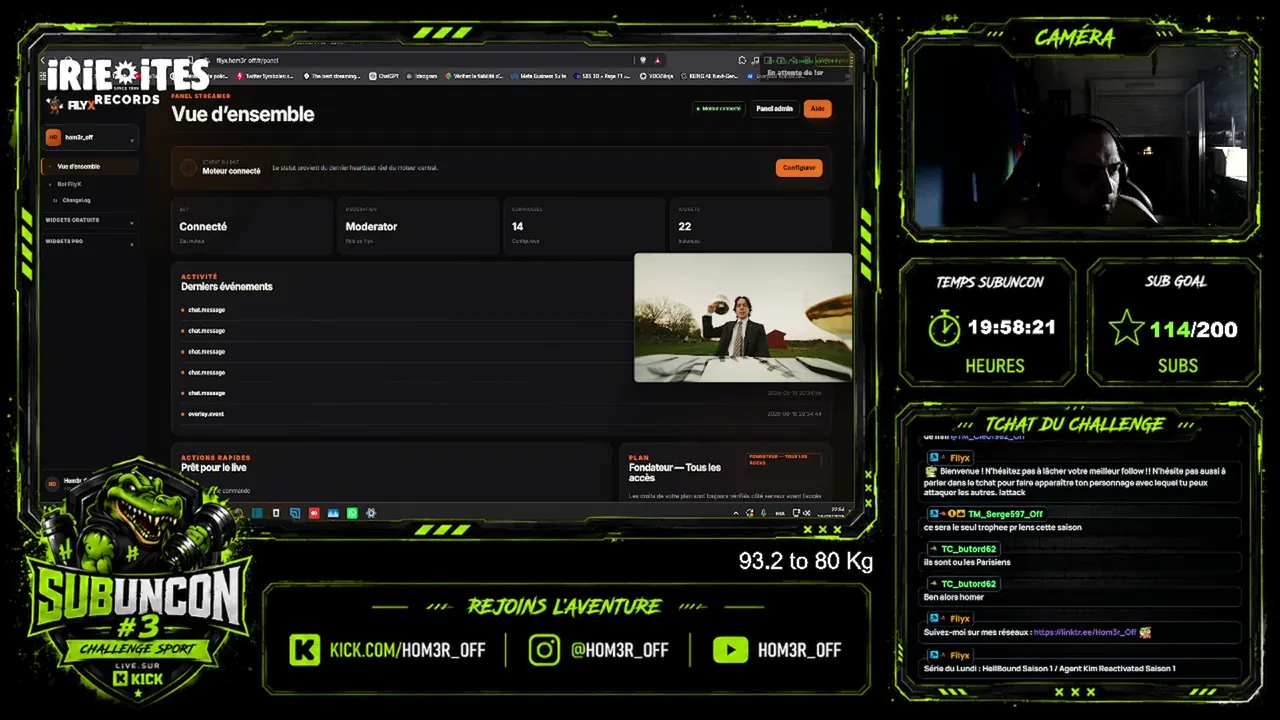Show hidden system tray icons
The width and height of the screenshot is (1280, 720).
[x=738, y=513]
